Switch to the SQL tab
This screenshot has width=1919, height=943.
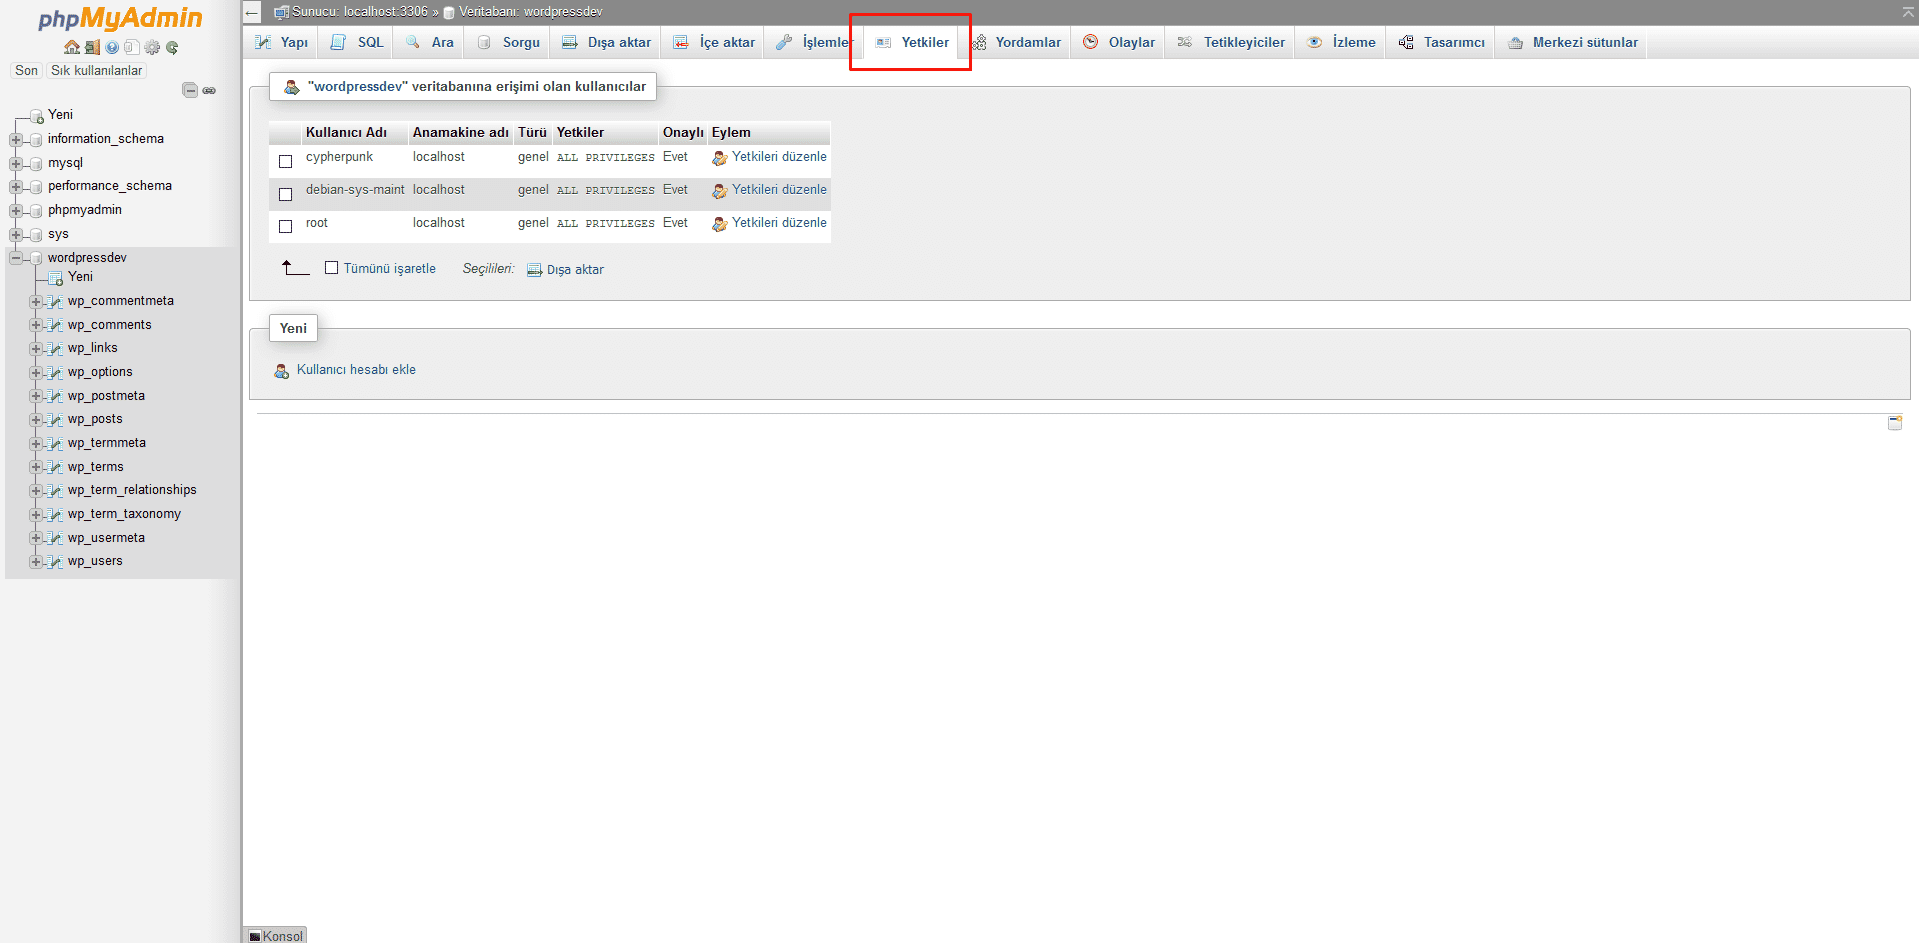(356, 42)
